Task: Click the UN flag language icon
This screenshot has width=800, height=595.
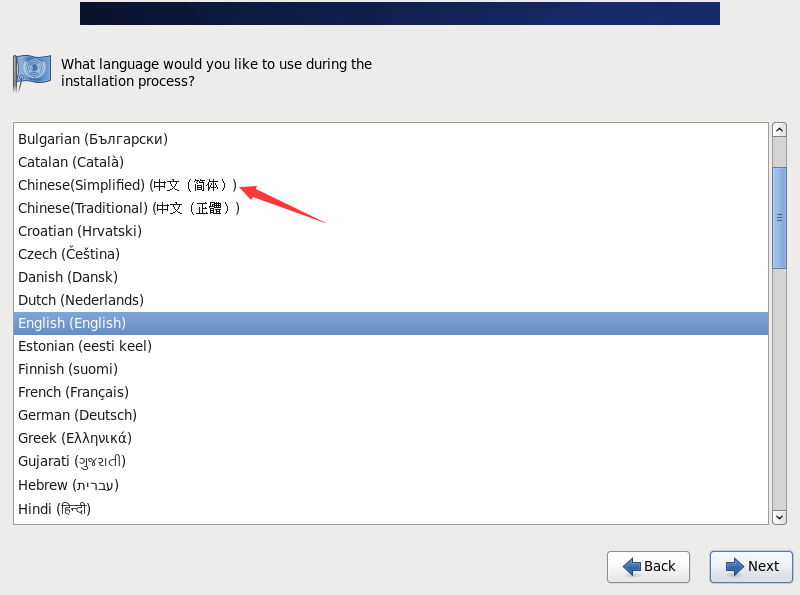Action: point(32,73)
